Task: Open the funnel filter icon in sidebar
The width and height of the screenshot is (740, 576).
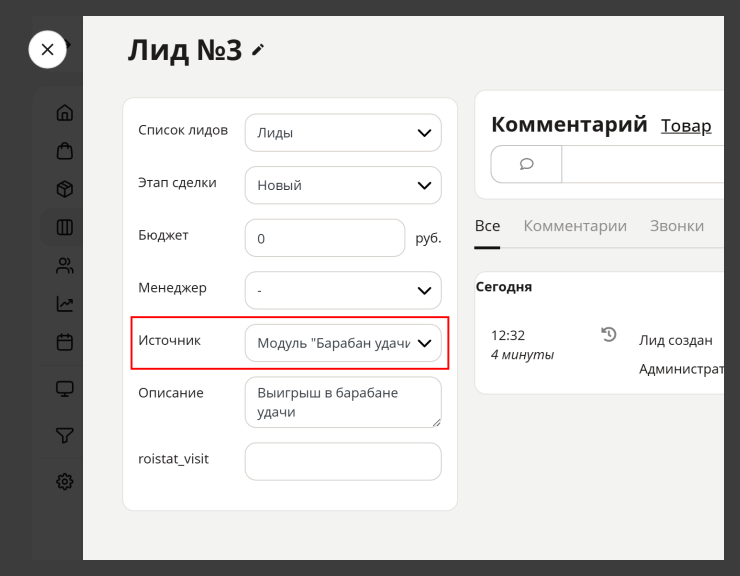Action: click(x=65, y=435)
